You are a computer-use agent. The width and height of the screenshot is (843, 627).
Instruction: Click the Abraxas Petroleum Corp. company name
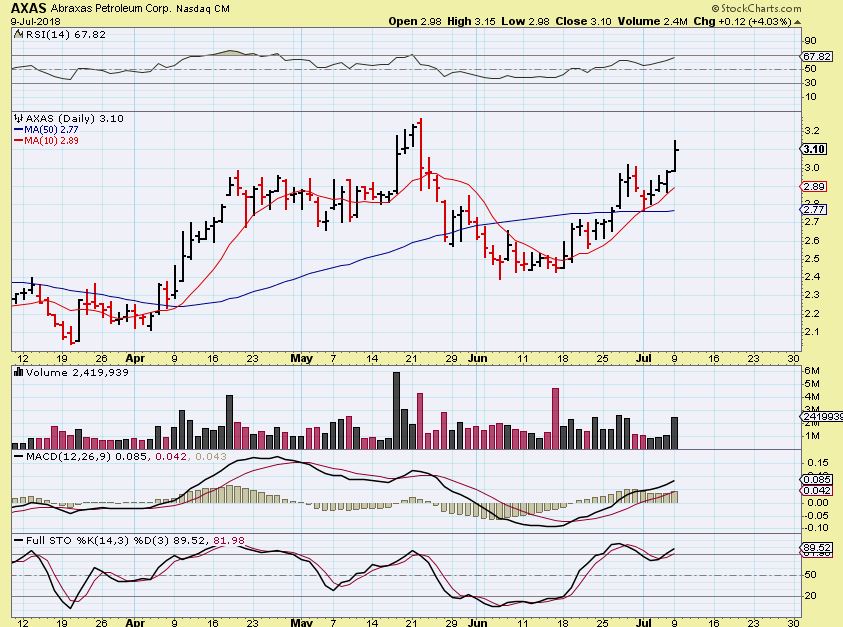[x=111, y=9]
